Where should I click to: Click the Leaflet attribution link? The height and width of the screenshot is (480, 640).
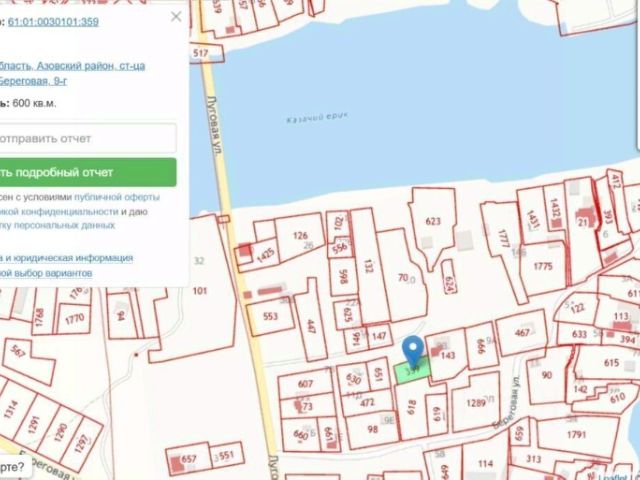coord(612,477)
